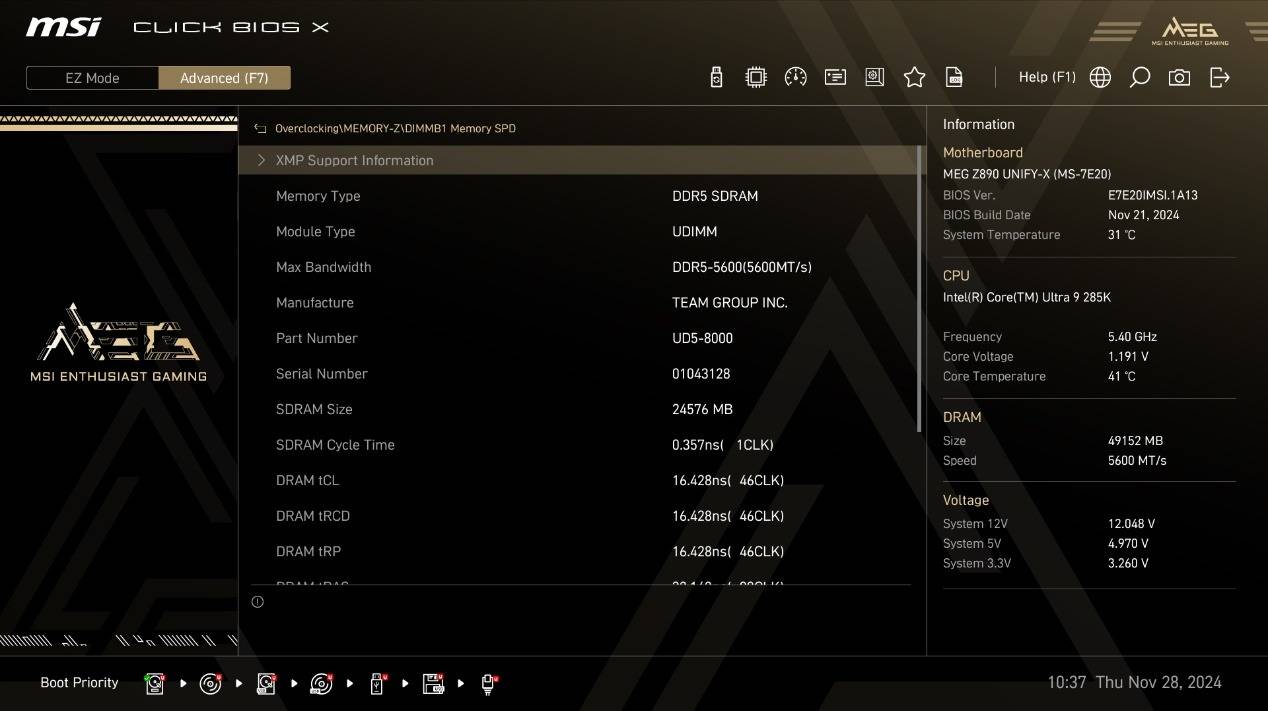
Task: Open the USB flash BIOS update icon
Action: pos(716,77)
